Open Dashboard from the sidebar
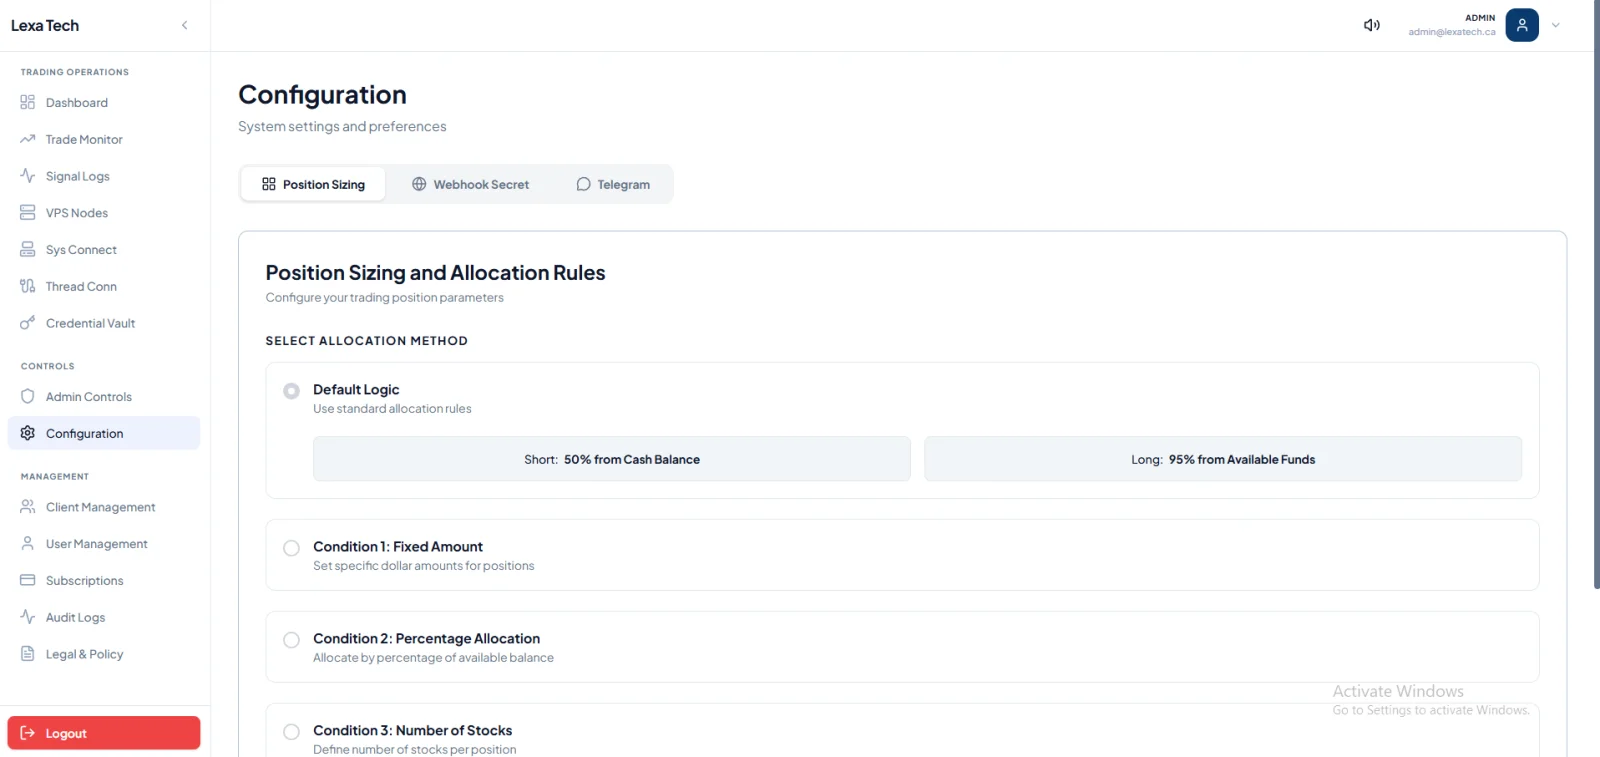The height and width of the screenshot is (757, 1600). coord(104,102)
